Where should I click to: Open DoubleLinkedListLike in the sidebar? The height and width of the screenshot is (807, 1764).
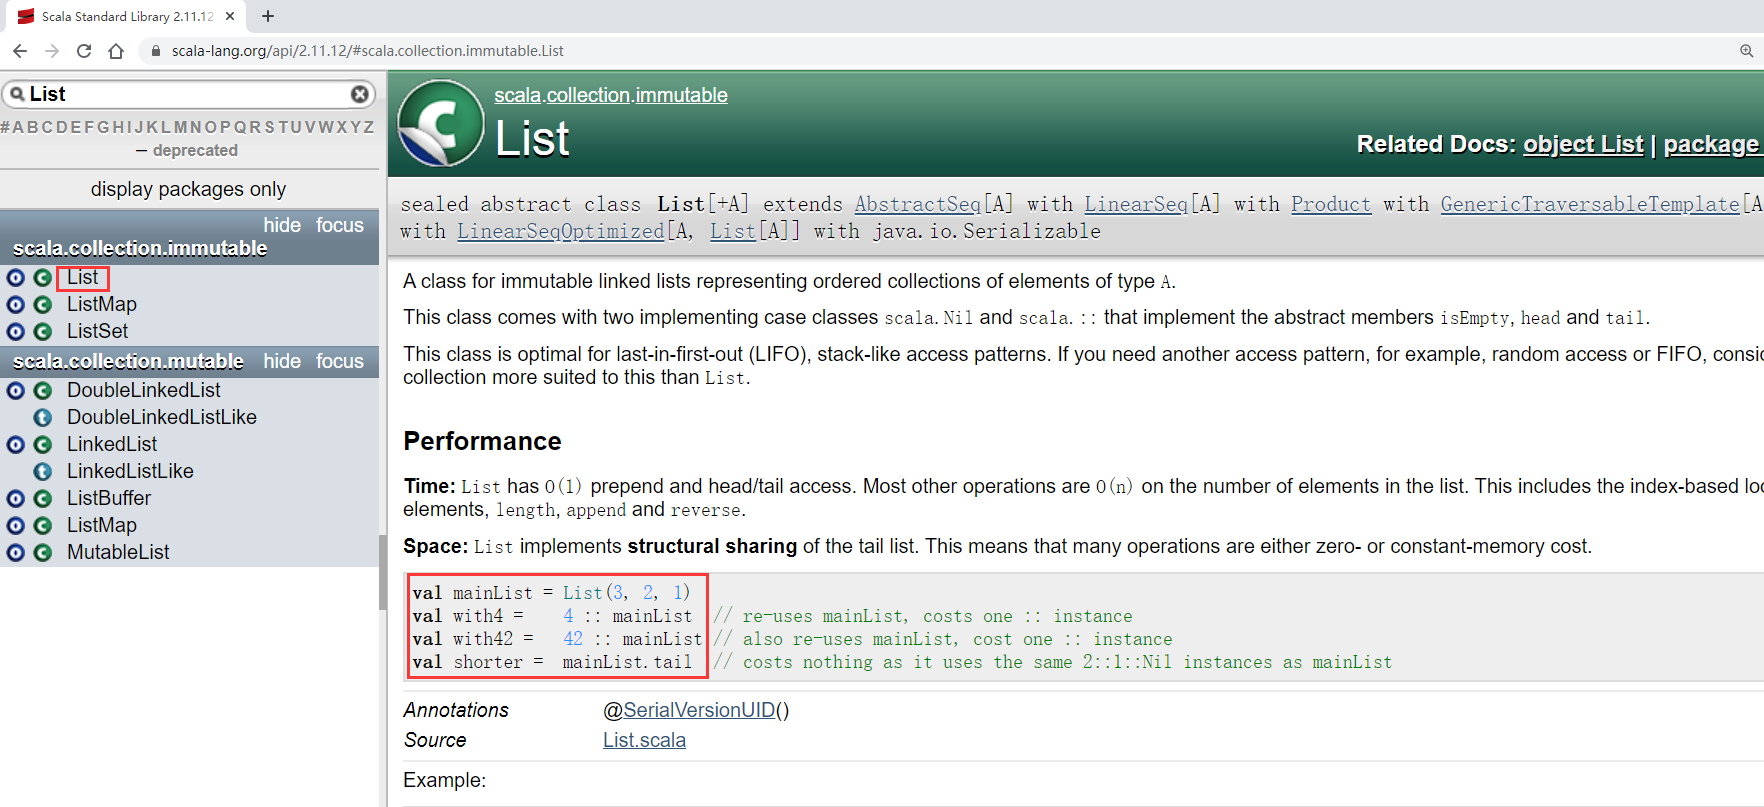pos(162,417)
